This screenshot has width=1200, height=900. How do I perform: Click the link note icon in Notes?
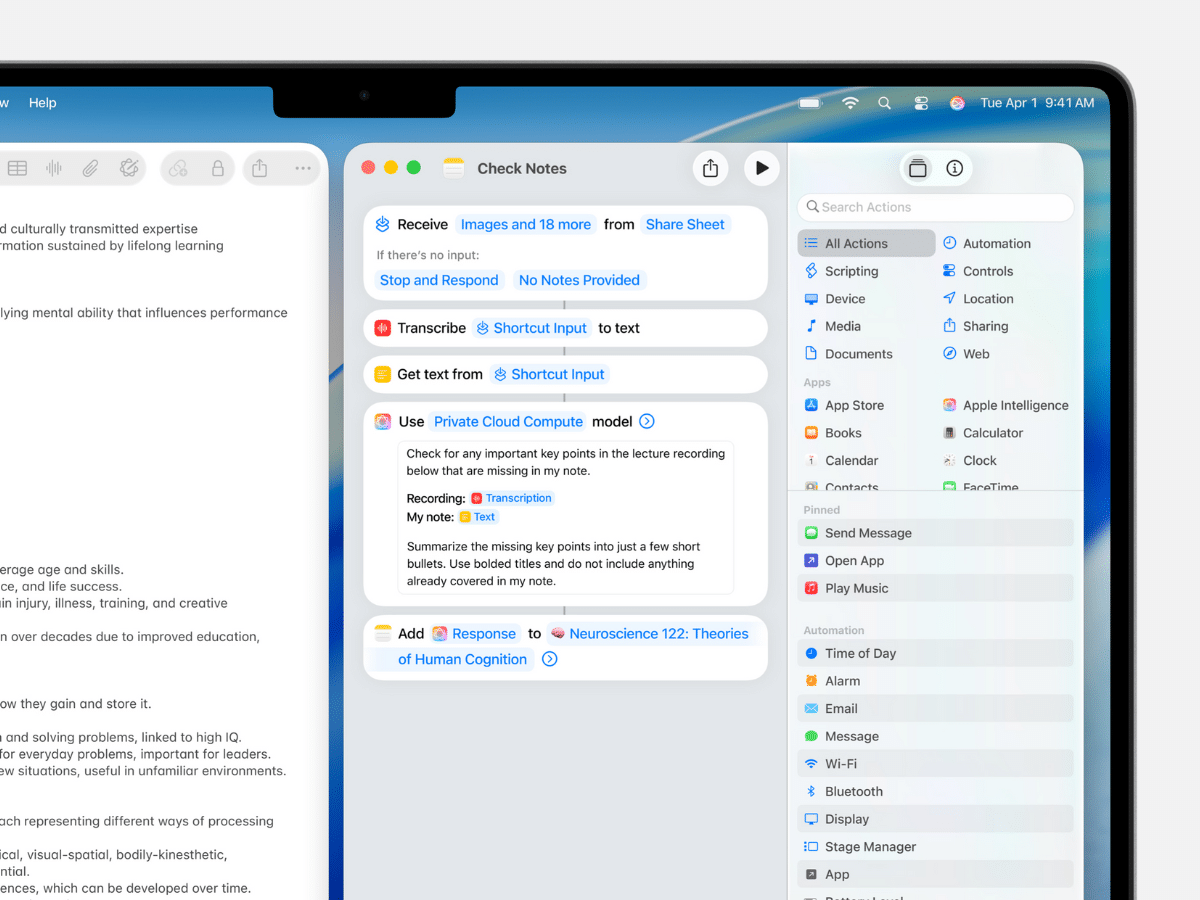(x=178, y=169)
